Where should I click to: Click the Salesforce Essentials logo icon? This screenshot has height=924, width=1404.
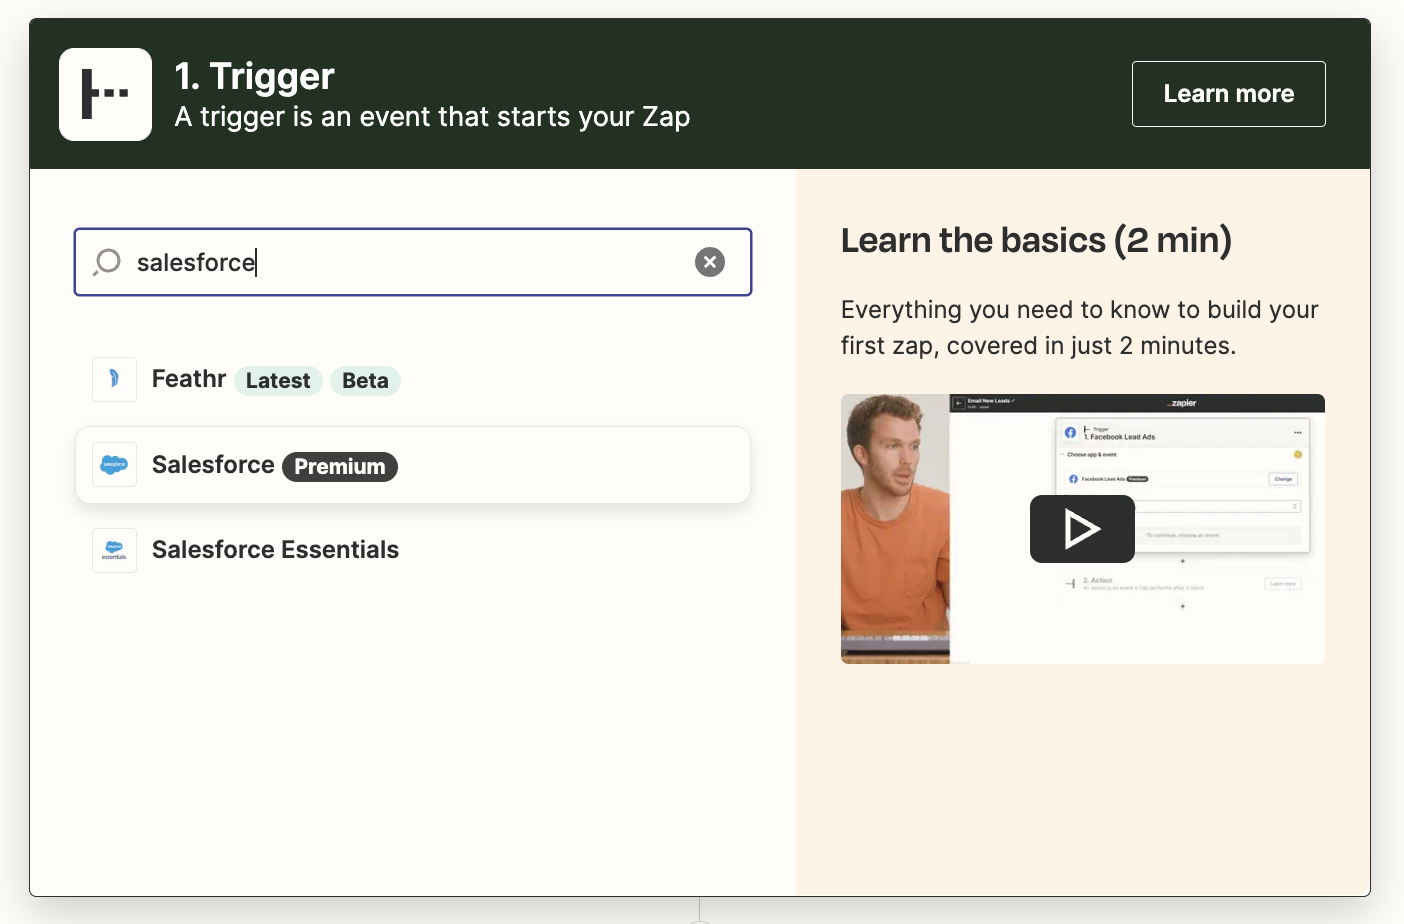[114, 550]
